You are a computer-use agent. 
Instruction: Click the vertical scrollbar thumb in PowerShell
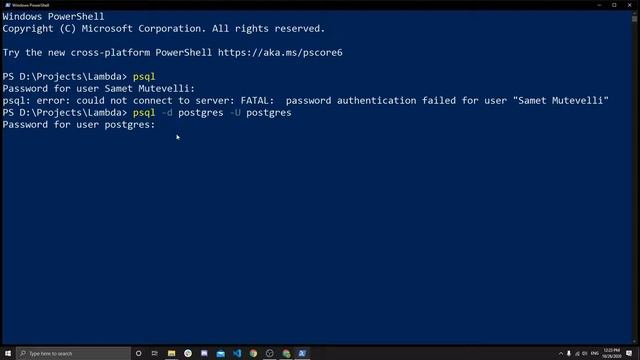634,18
